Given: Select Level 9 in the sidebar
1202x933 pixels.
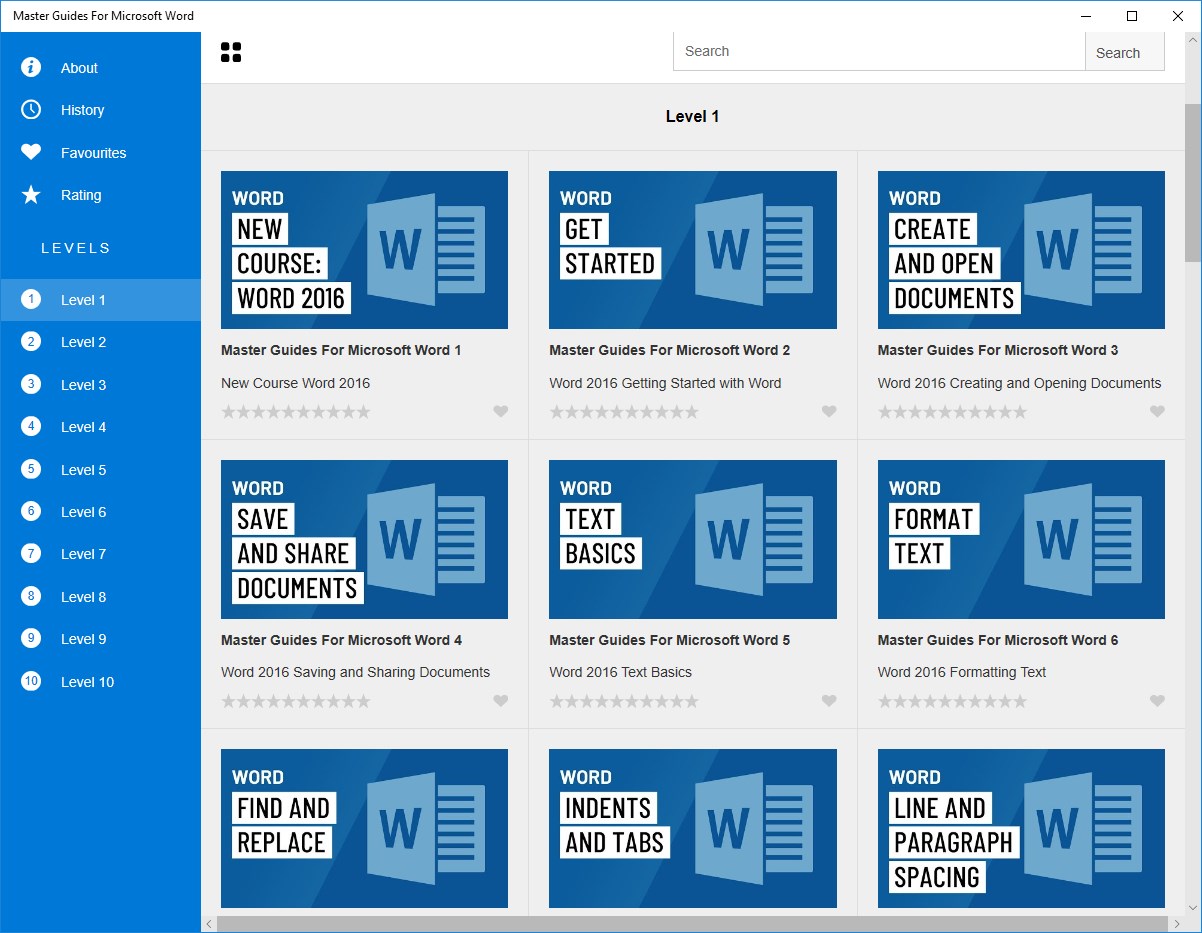Looking at the screenshot, I should (100, 639).
